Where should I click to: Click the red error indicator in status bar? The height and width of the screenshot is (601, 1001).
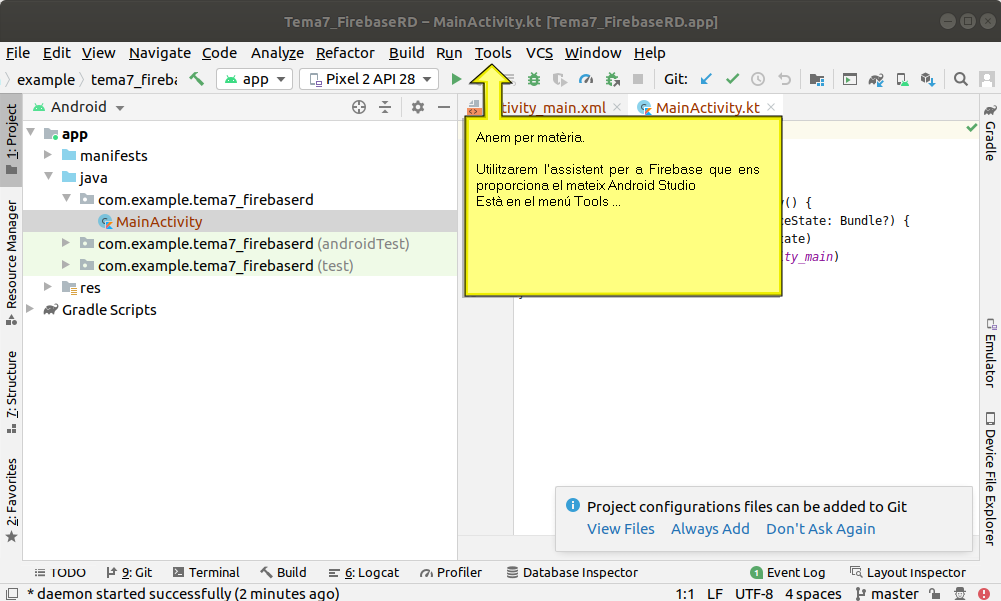click(984, 594)
